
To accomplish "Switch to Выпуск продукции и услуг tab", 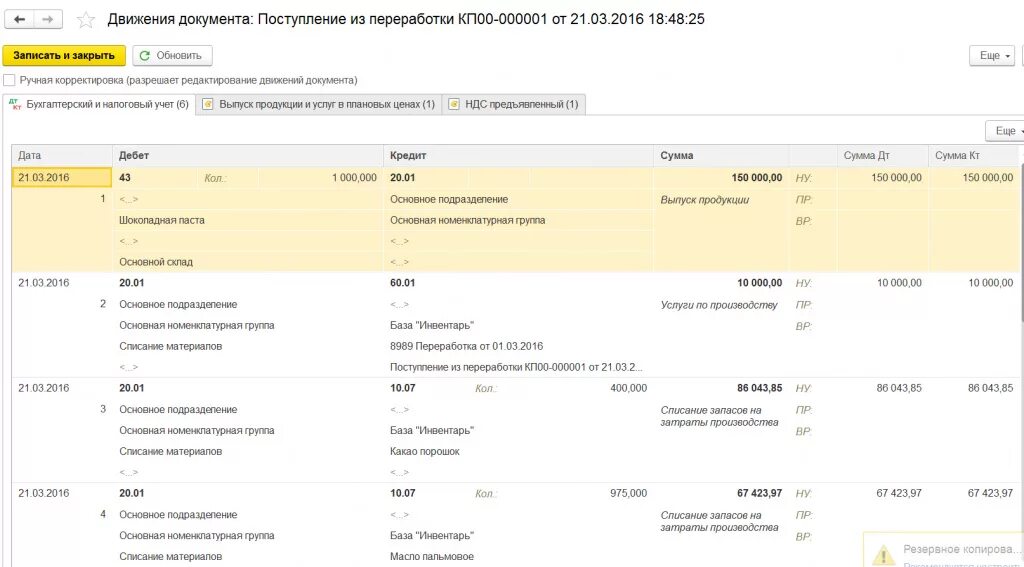I will click(x=319, y=104).
